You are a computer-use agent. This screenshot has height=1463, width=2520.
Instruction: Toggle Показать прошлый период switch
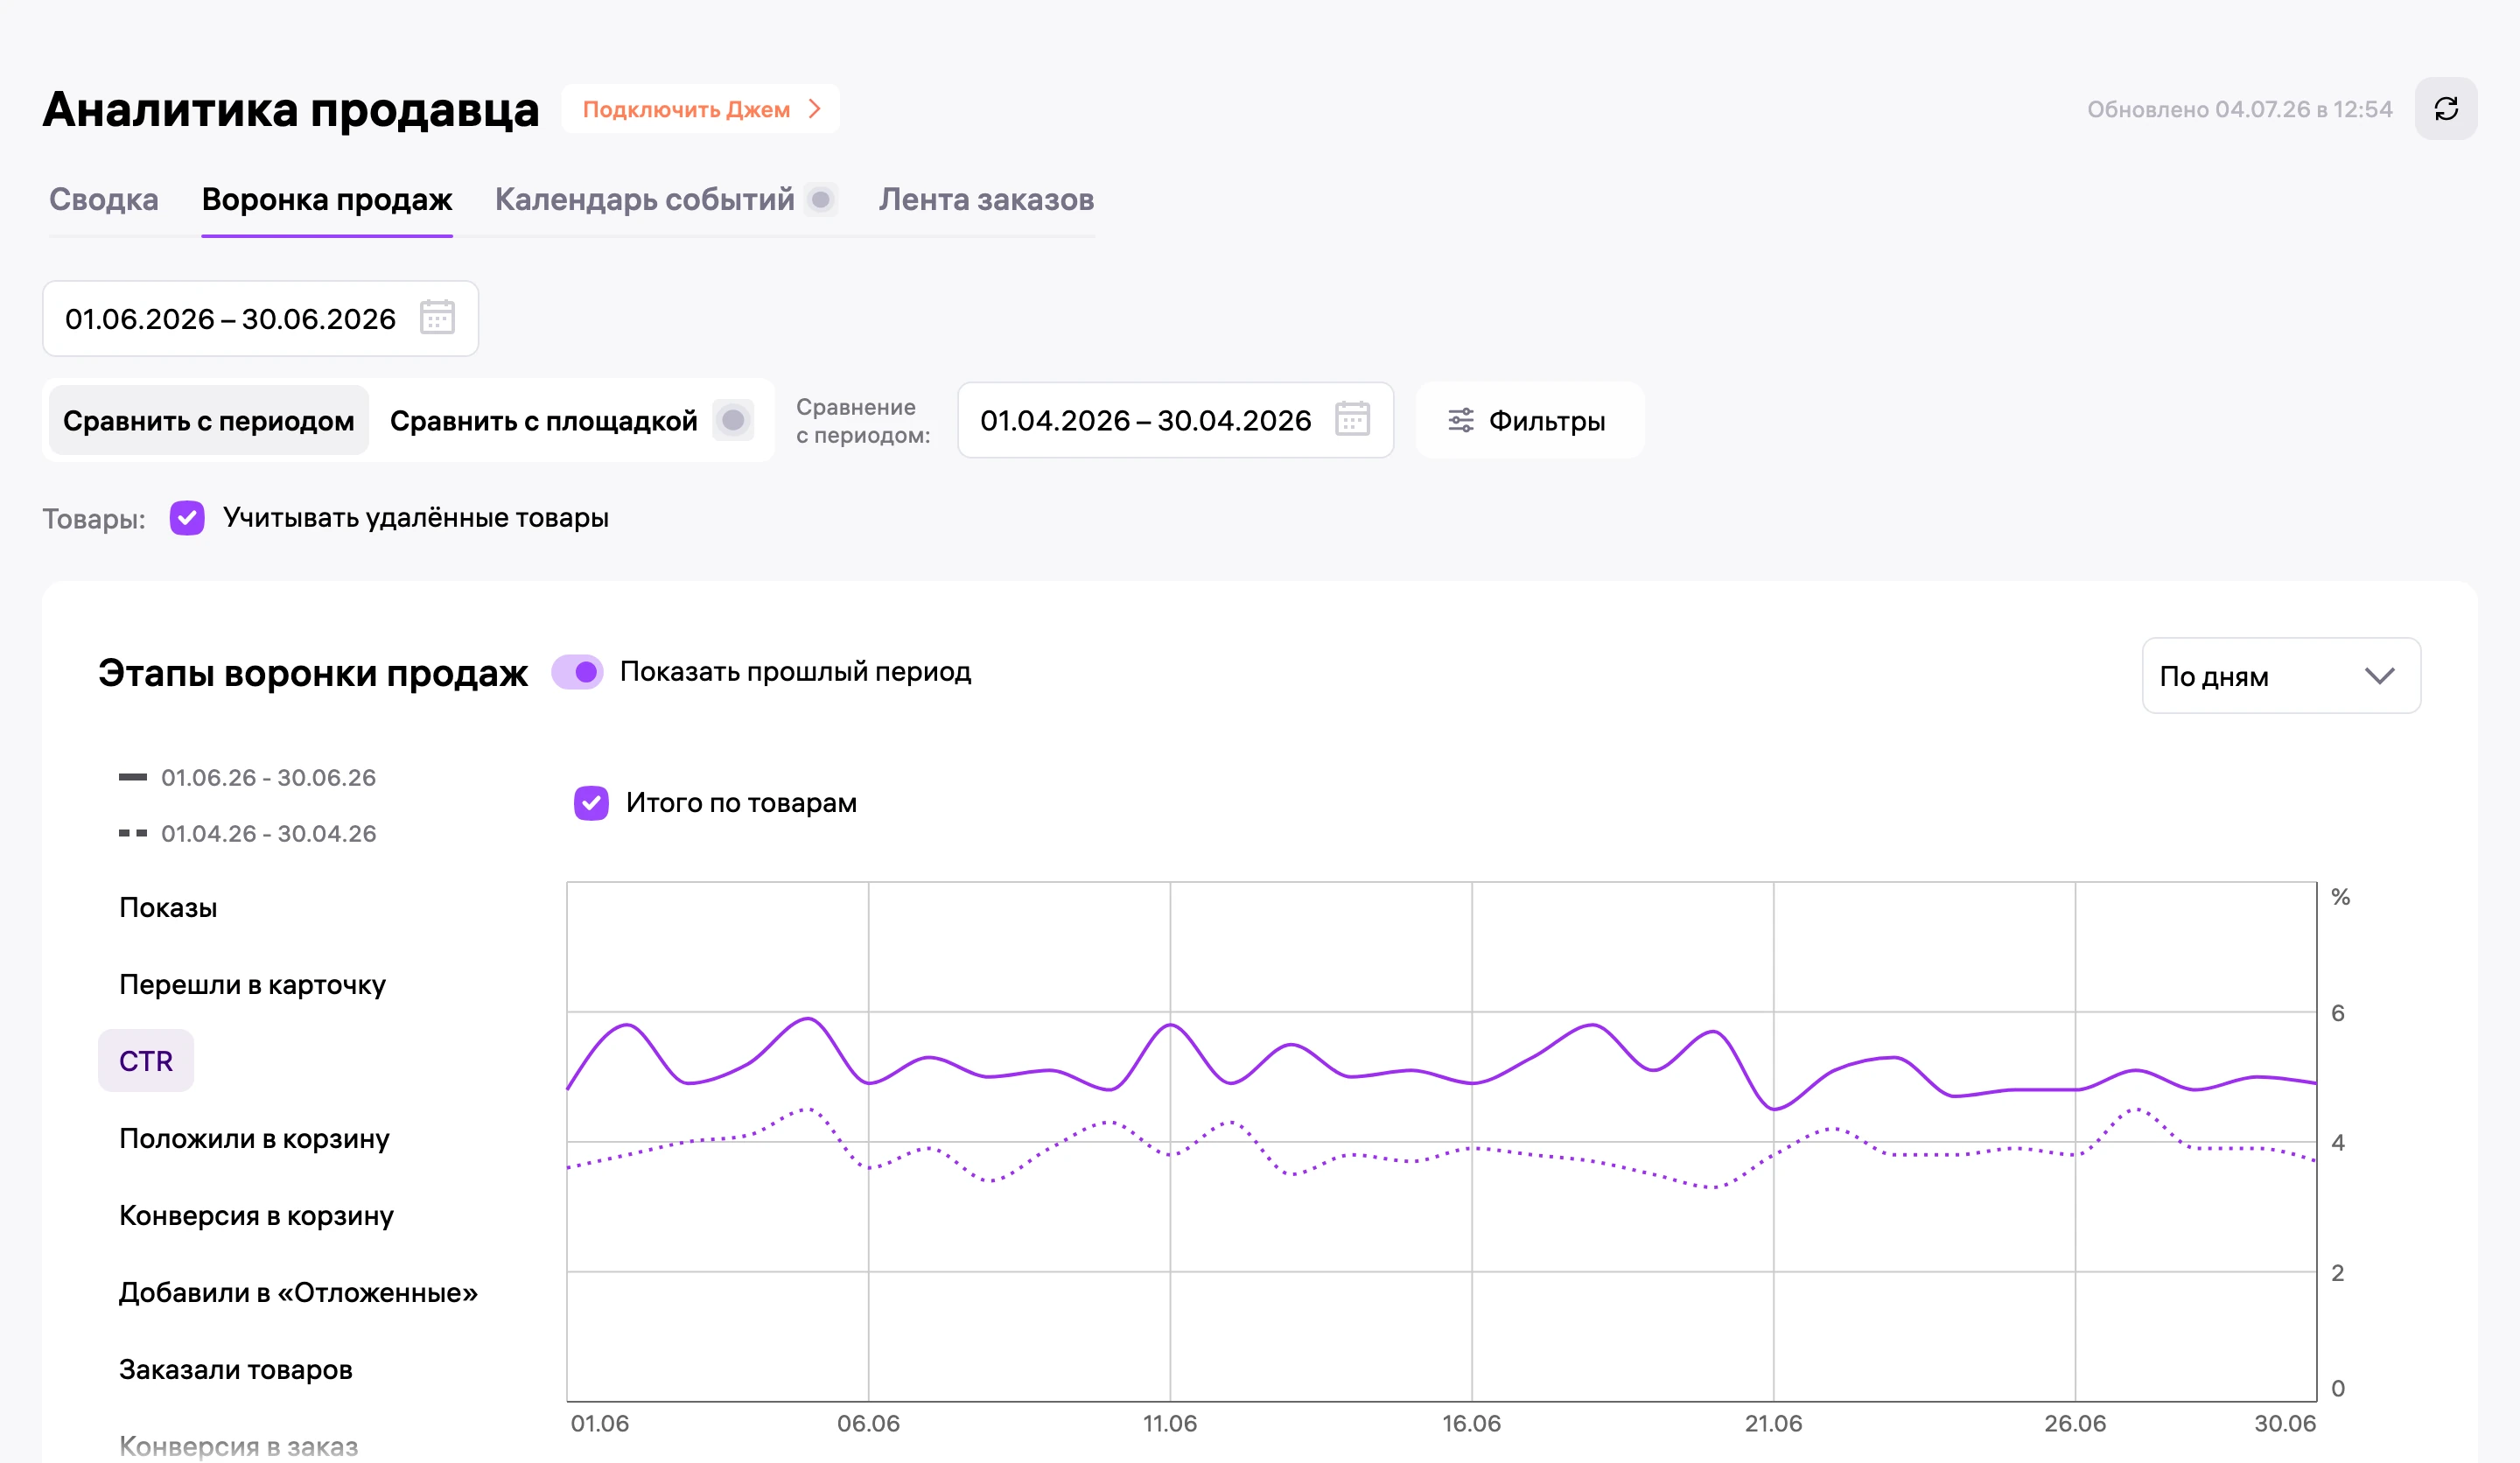[578, 672]
